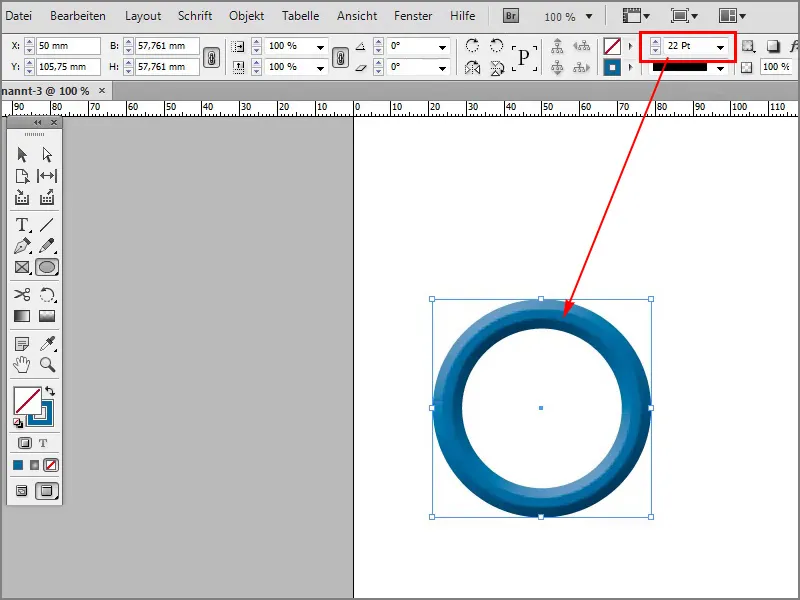Image resolution: width=800 pixels, height=600 pixels.
Task: Toggle constrain proportions for scaling percentages
Action: [340, 57]
